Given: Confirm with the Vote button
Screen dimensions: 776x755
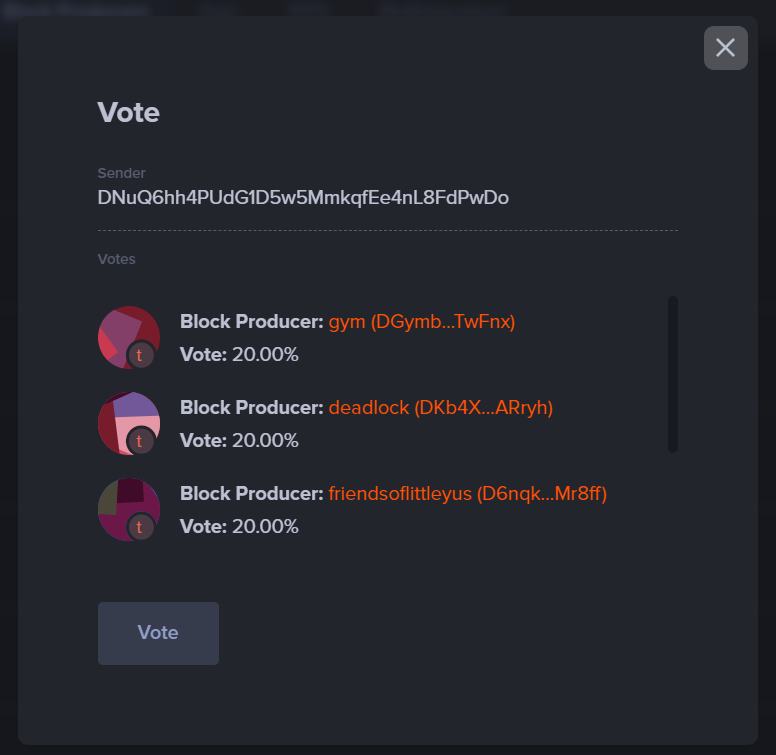Looking at the screenshot, I should (158, 633).
